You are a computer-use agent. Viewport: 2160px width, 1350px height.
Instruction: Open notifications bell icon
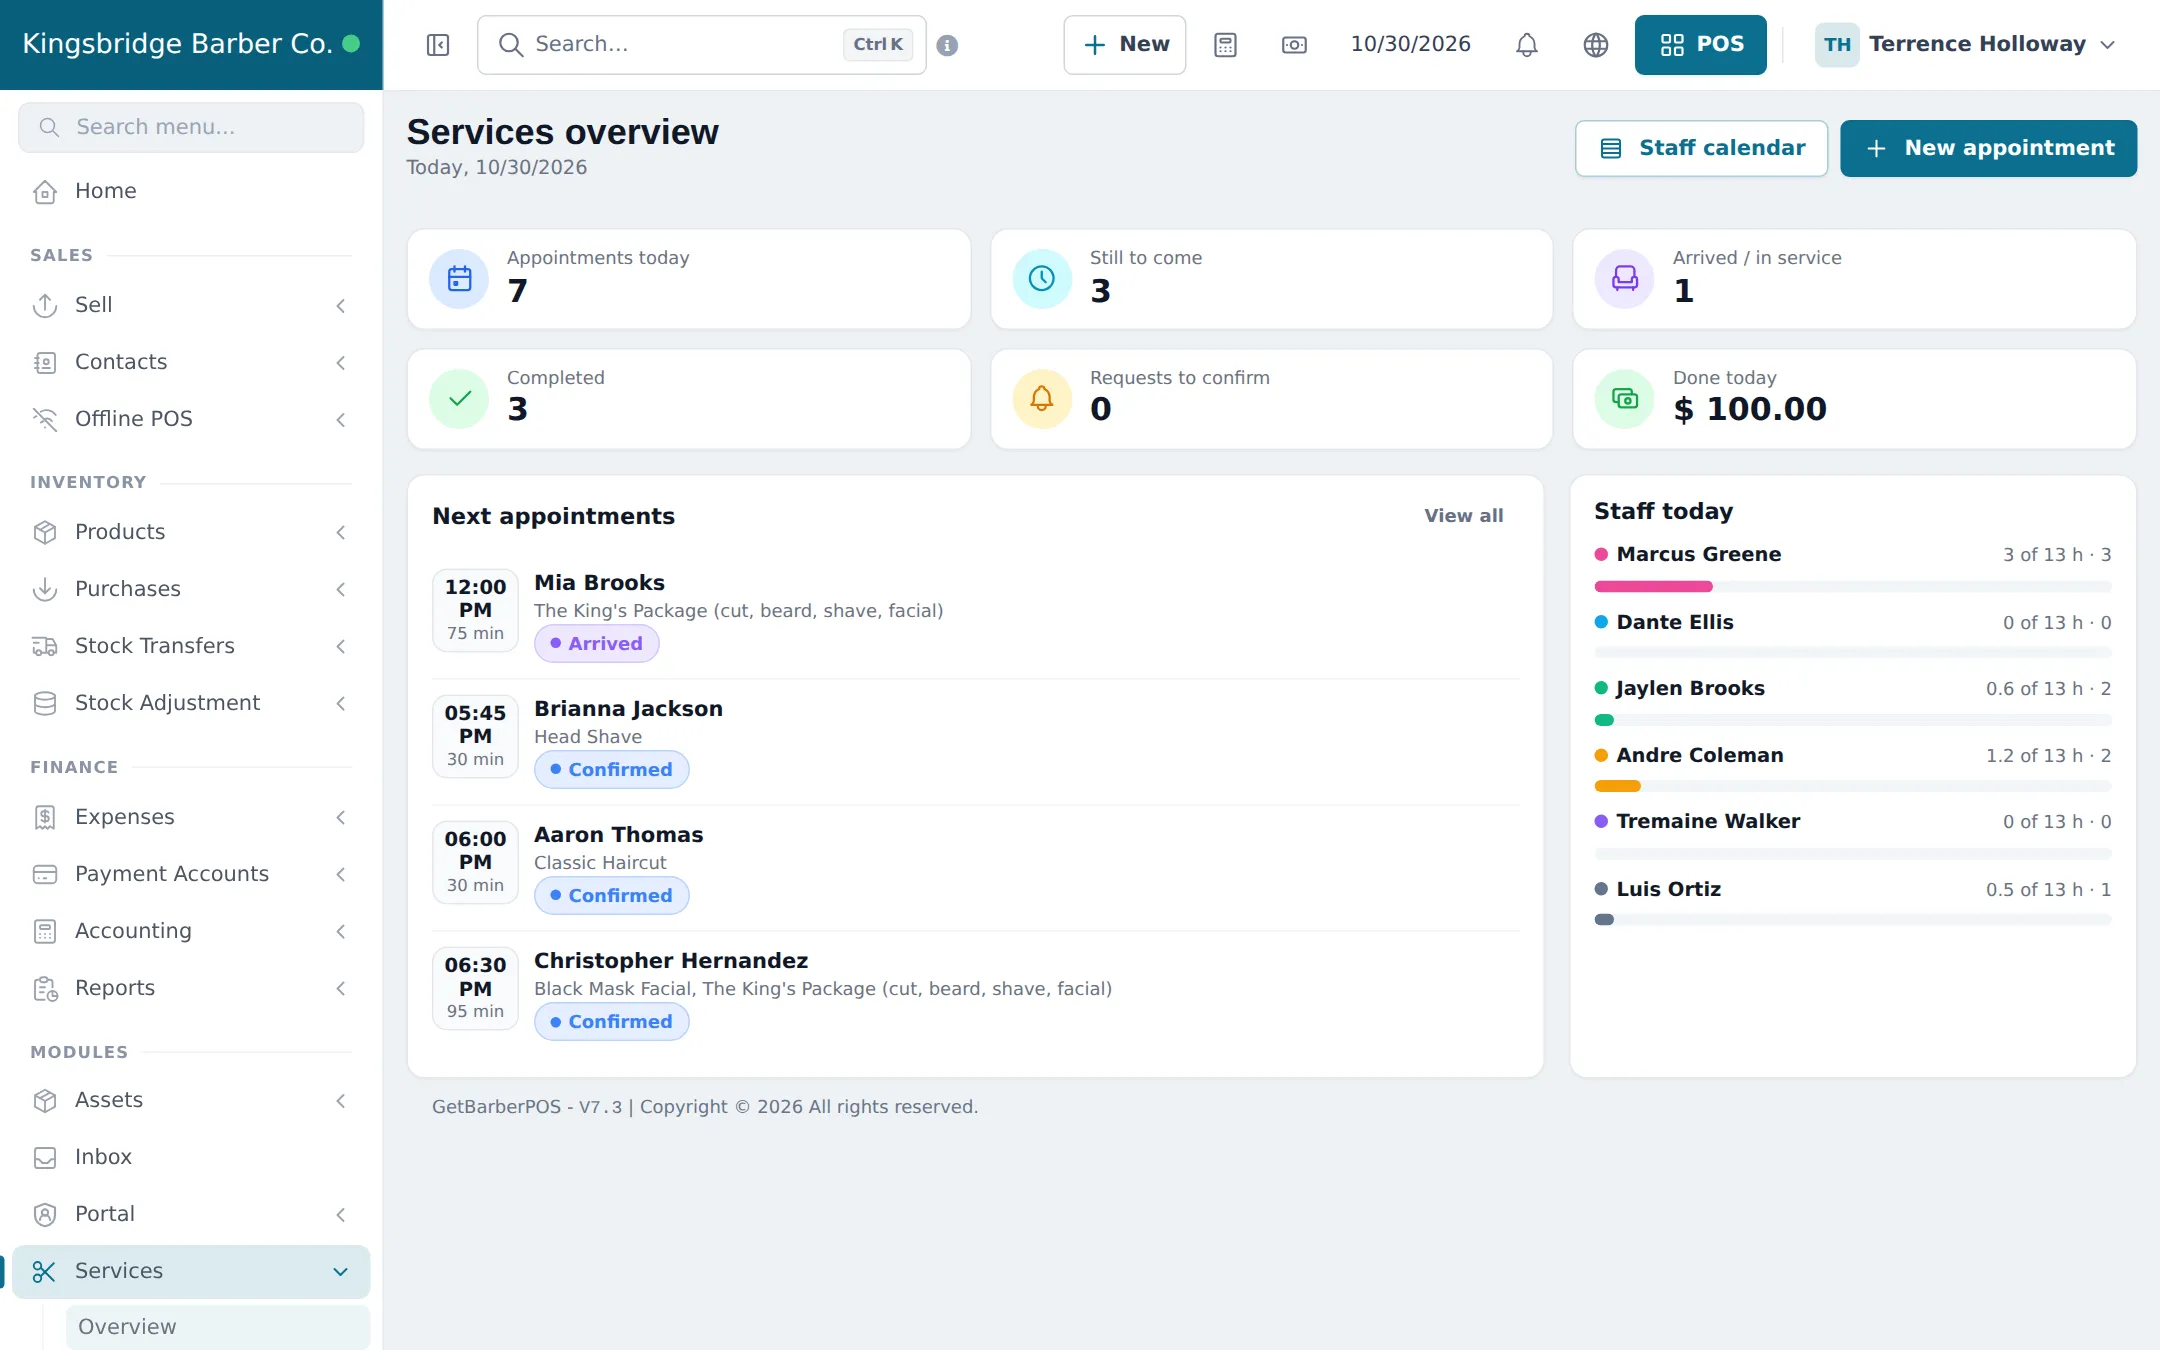tap(1526, 45)
